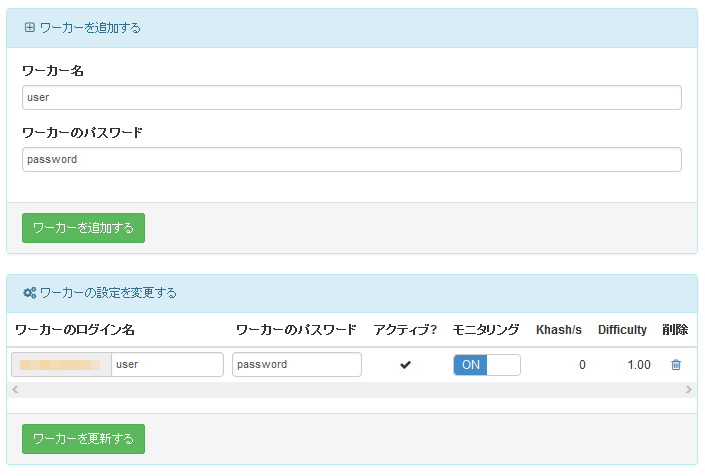The height and width of the screenshot is (476, 705).
Task: Click the horizontal scrollbar track under table
Action: click(x=350, y=389)
